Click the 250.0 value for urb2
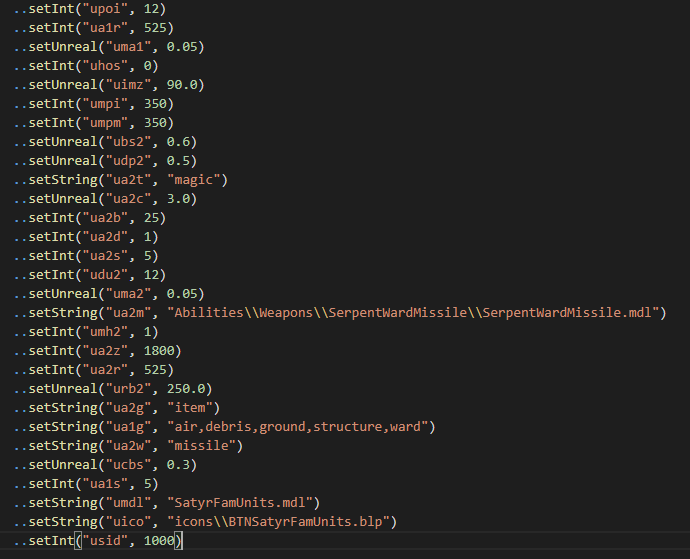 (186, 389)
